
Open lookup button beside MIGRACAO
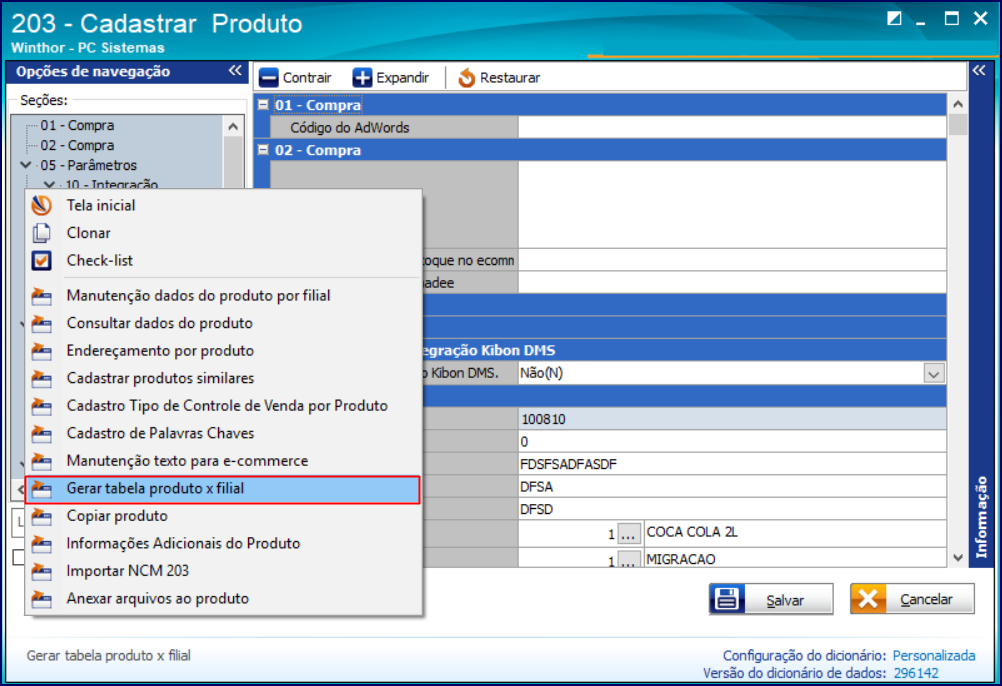(x=629, y=560)
